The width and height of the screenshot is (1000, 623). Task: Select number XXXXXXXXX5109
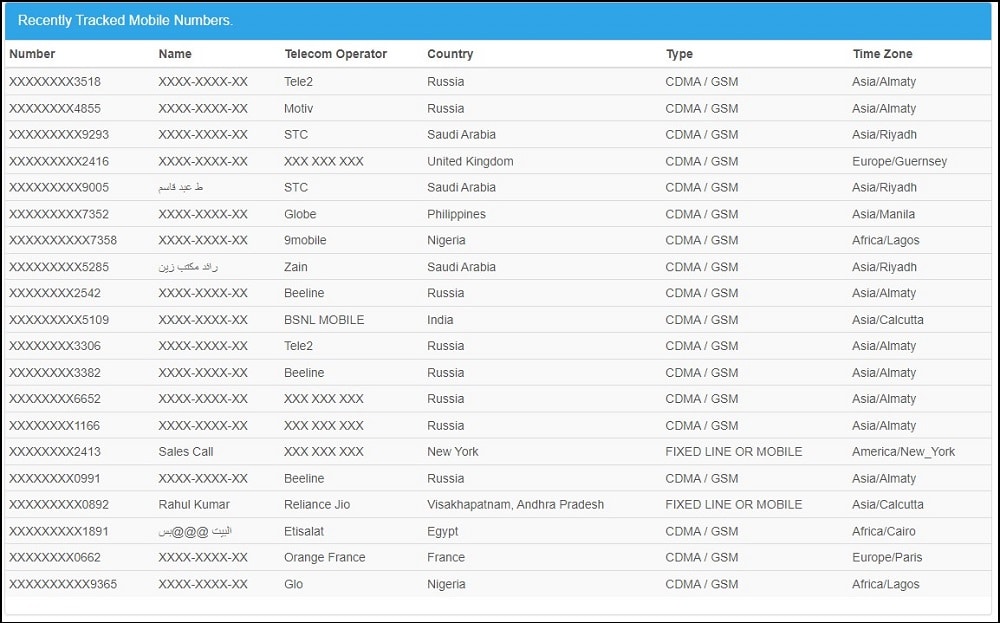click(59, 320)
